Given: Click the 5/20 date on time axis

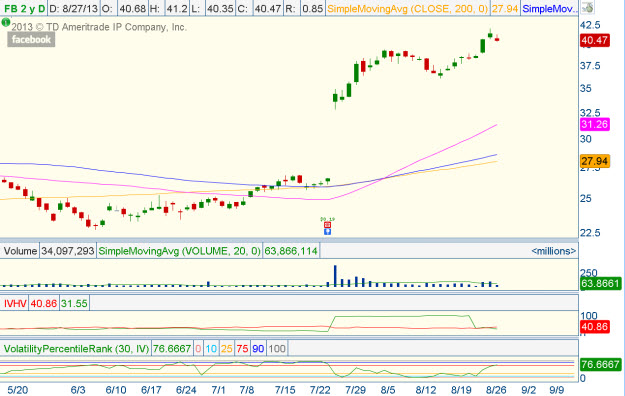Looking at the screenshot, I should (18, 390).
